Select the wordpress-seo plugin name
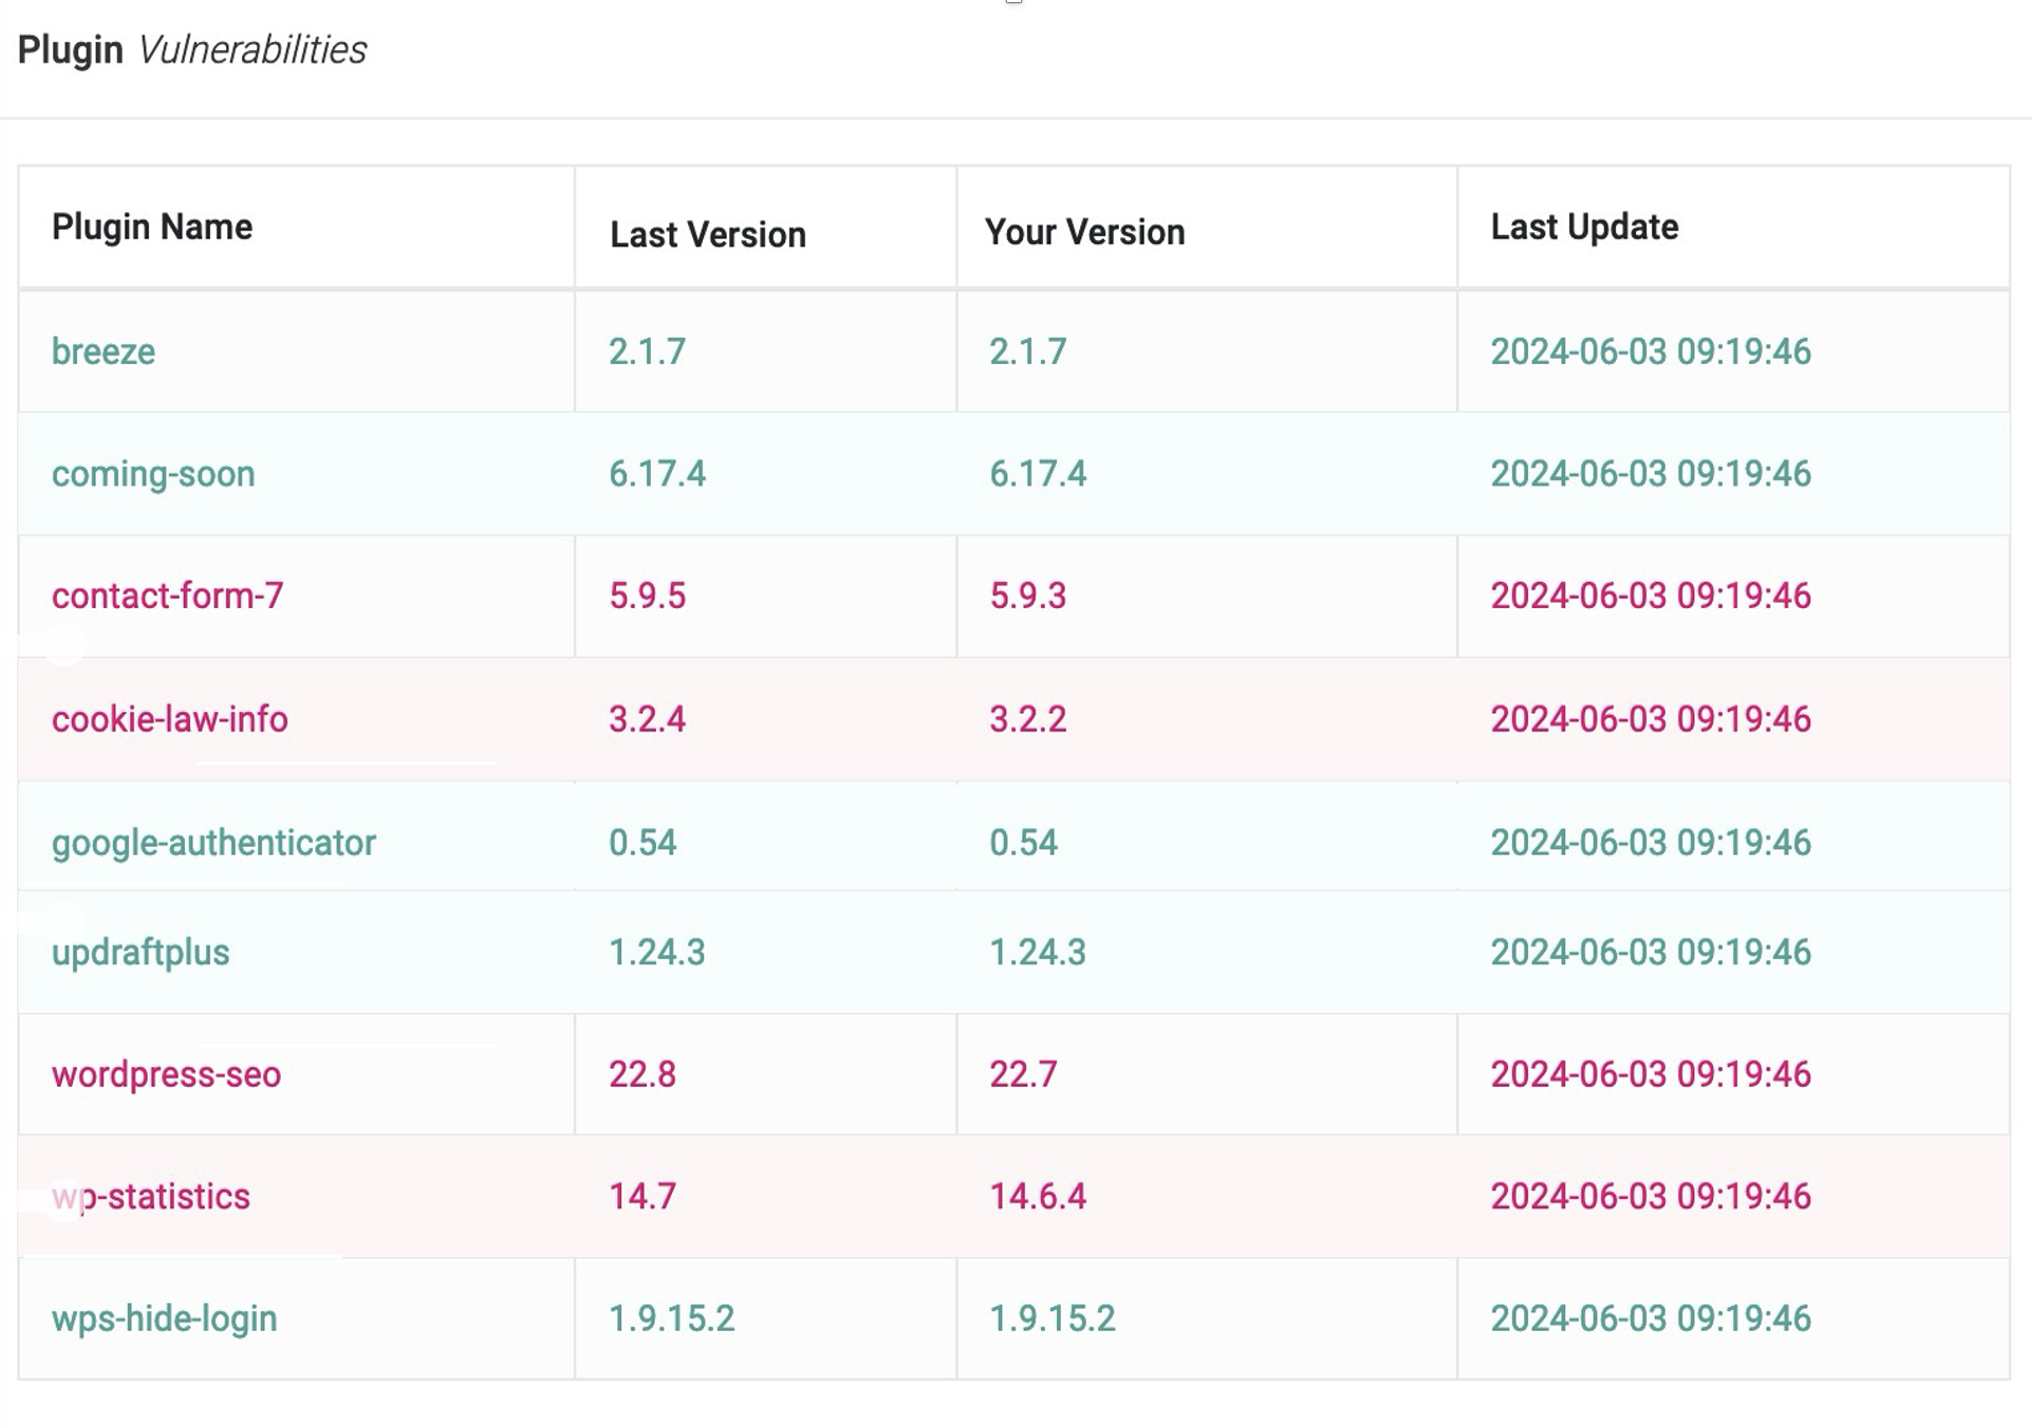This screenshot has width=2032, height=1428. pyautogui.click(x=167, y=1075)
